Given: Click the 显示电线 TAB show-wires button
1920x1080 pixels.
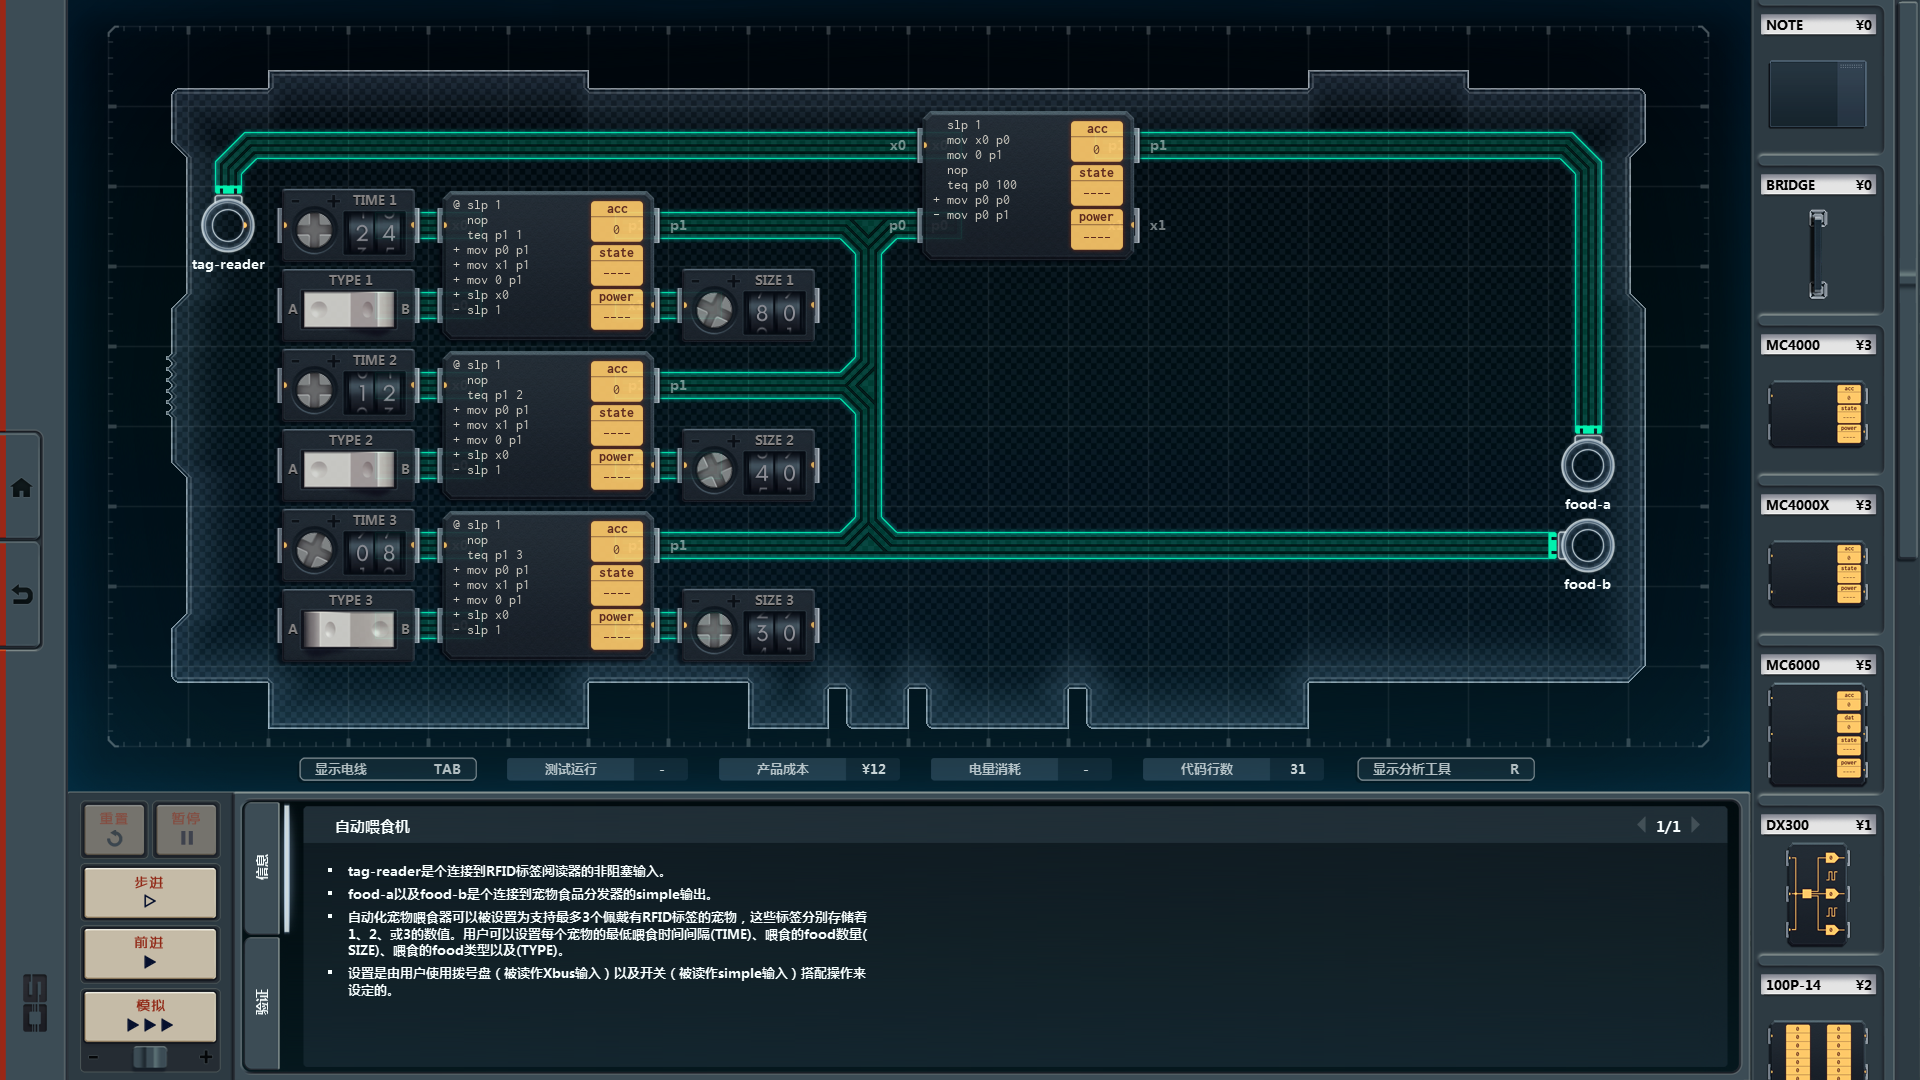Looking at the screenshot, I should point(388,769).
